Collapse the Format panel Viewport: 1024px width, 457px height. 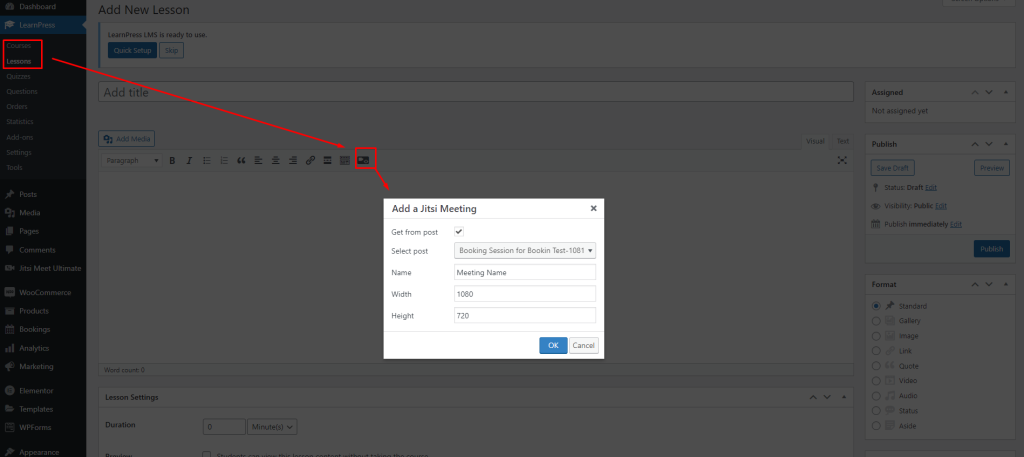pyautogui.click(x=1004, y=285)
